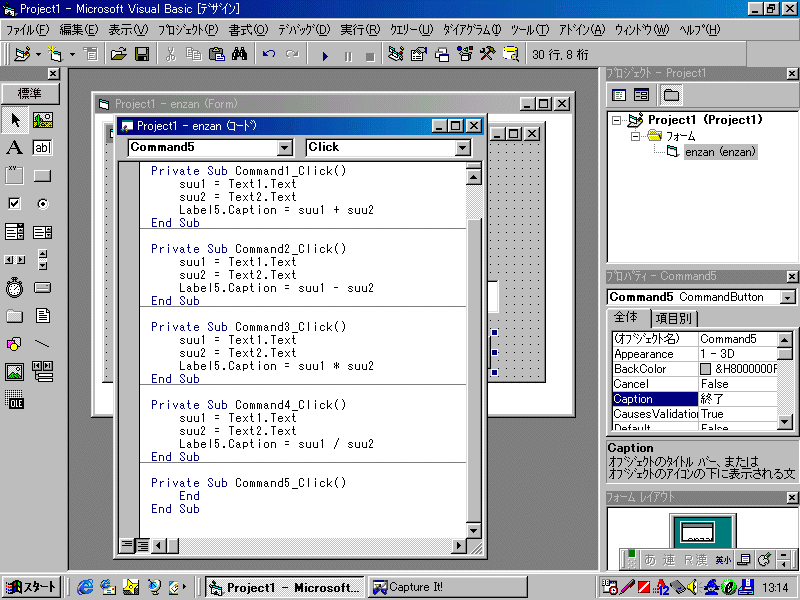The height and width of the screenshot is (600, 800).
Task: Select the horizontal scrollbar tool
Action: coord(15,260)
